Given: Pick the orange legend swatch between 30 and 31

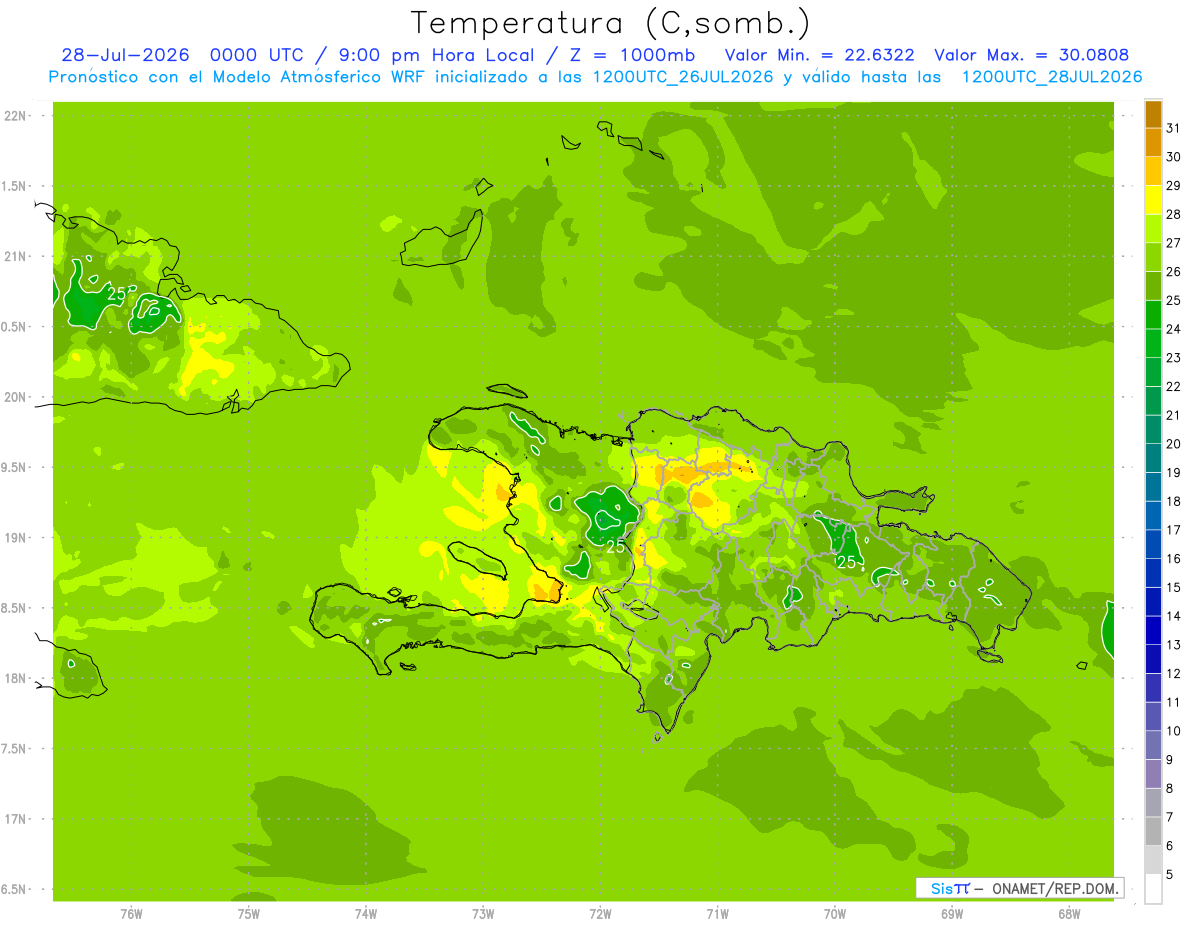Looking at the screenshot, I should coord(1153,143).
